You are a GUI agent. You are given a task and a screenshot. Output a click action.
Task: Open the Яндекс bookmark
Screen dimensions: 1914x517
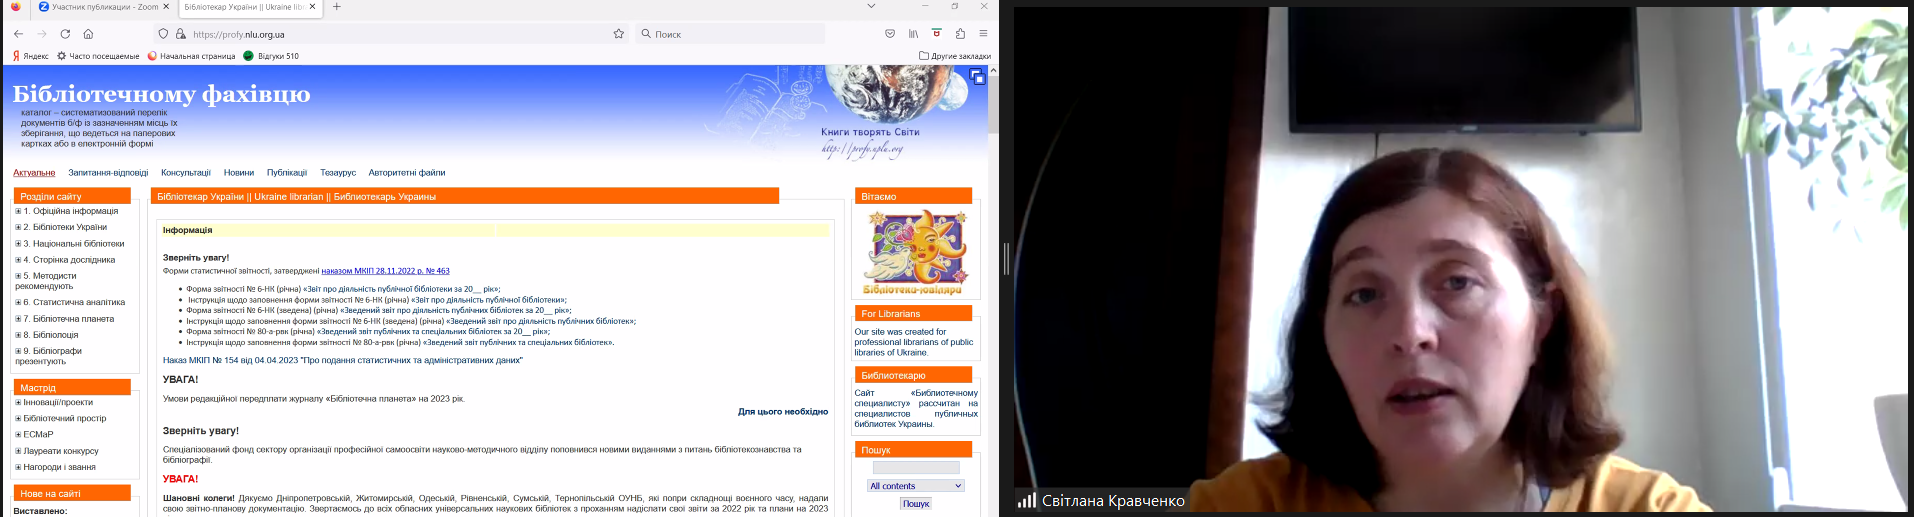[30, 56]
